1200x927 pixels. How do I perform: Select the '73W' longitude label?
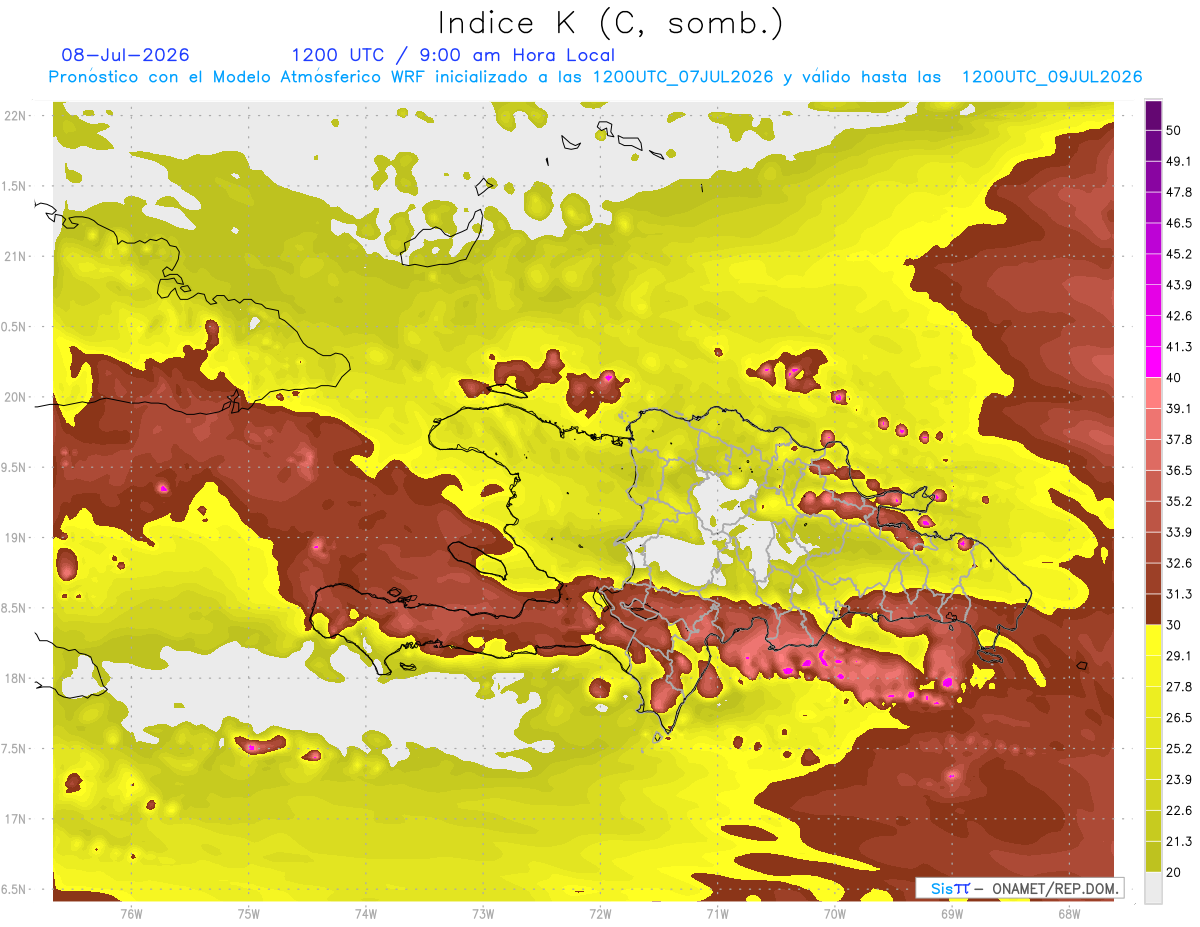tap(483, 913)
